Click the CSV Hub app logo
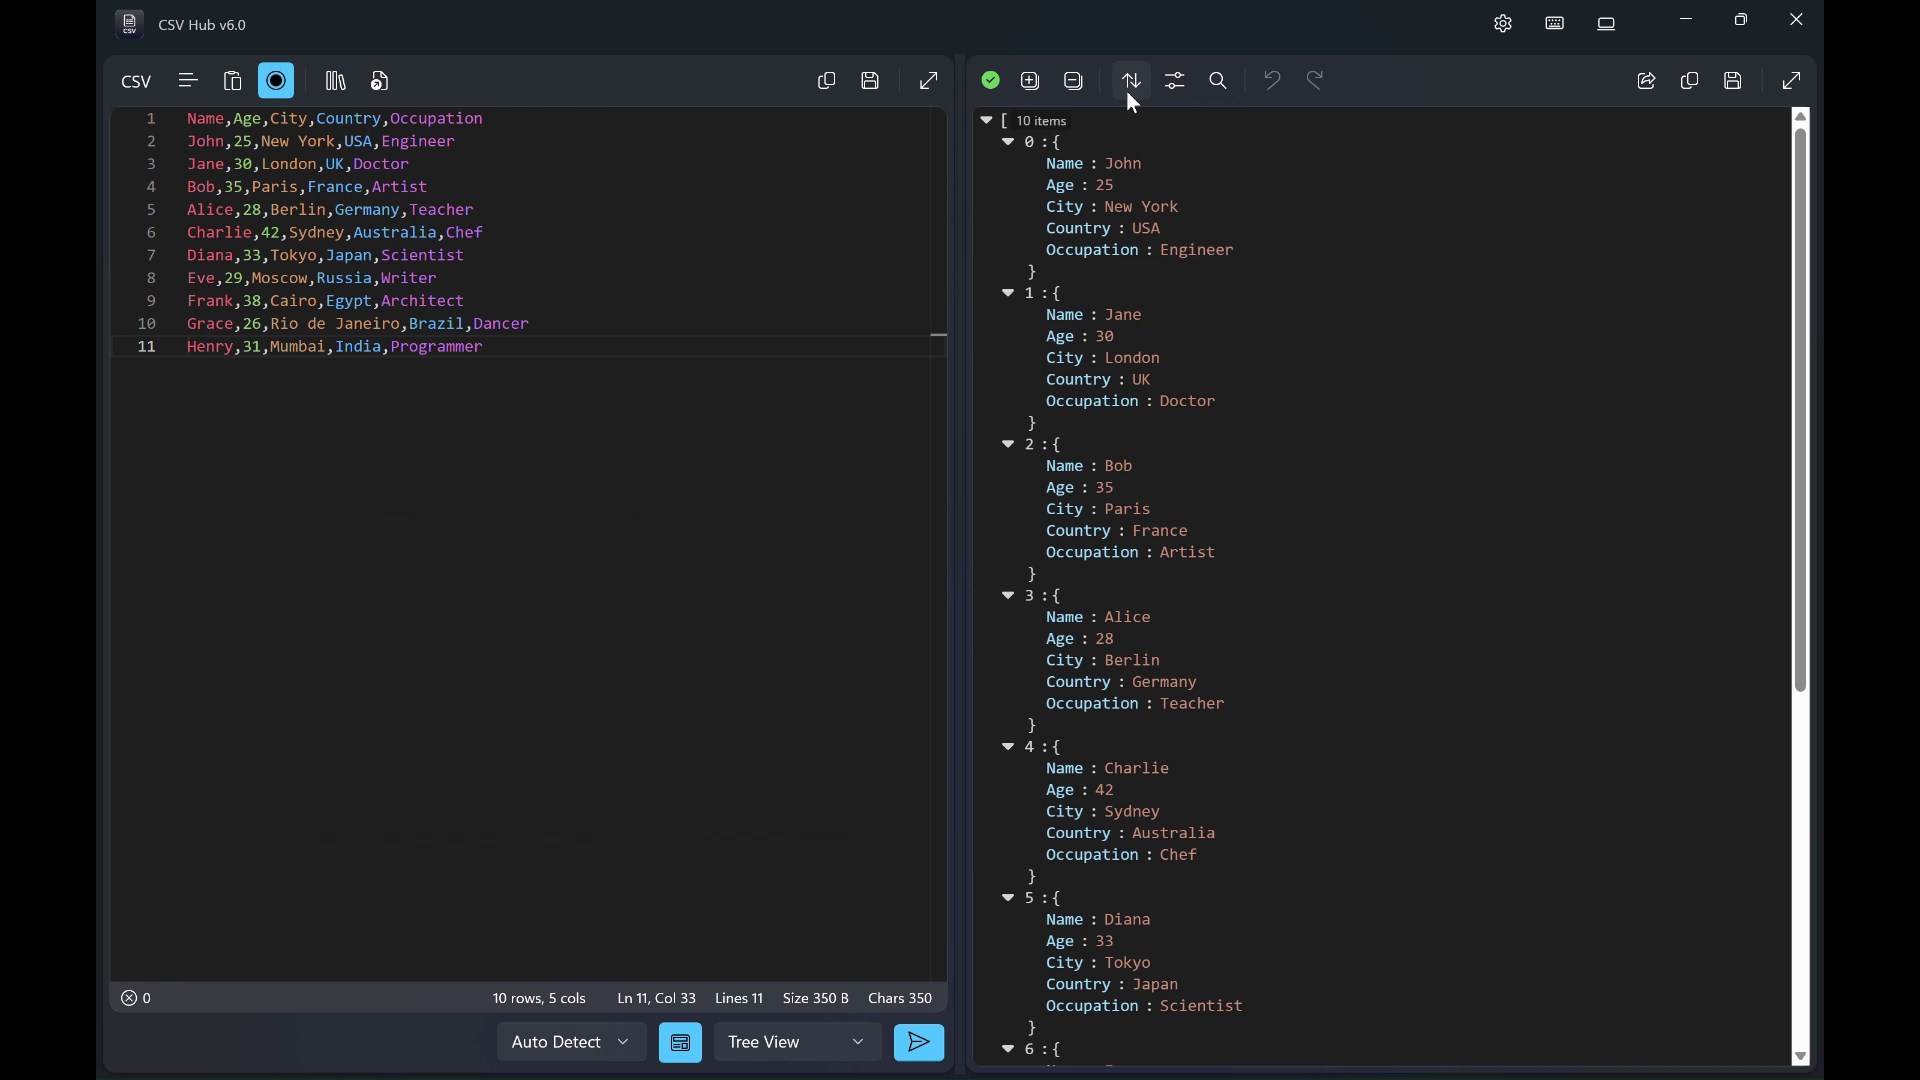Screen dimensions: 1920x1080 pos(129,24)
